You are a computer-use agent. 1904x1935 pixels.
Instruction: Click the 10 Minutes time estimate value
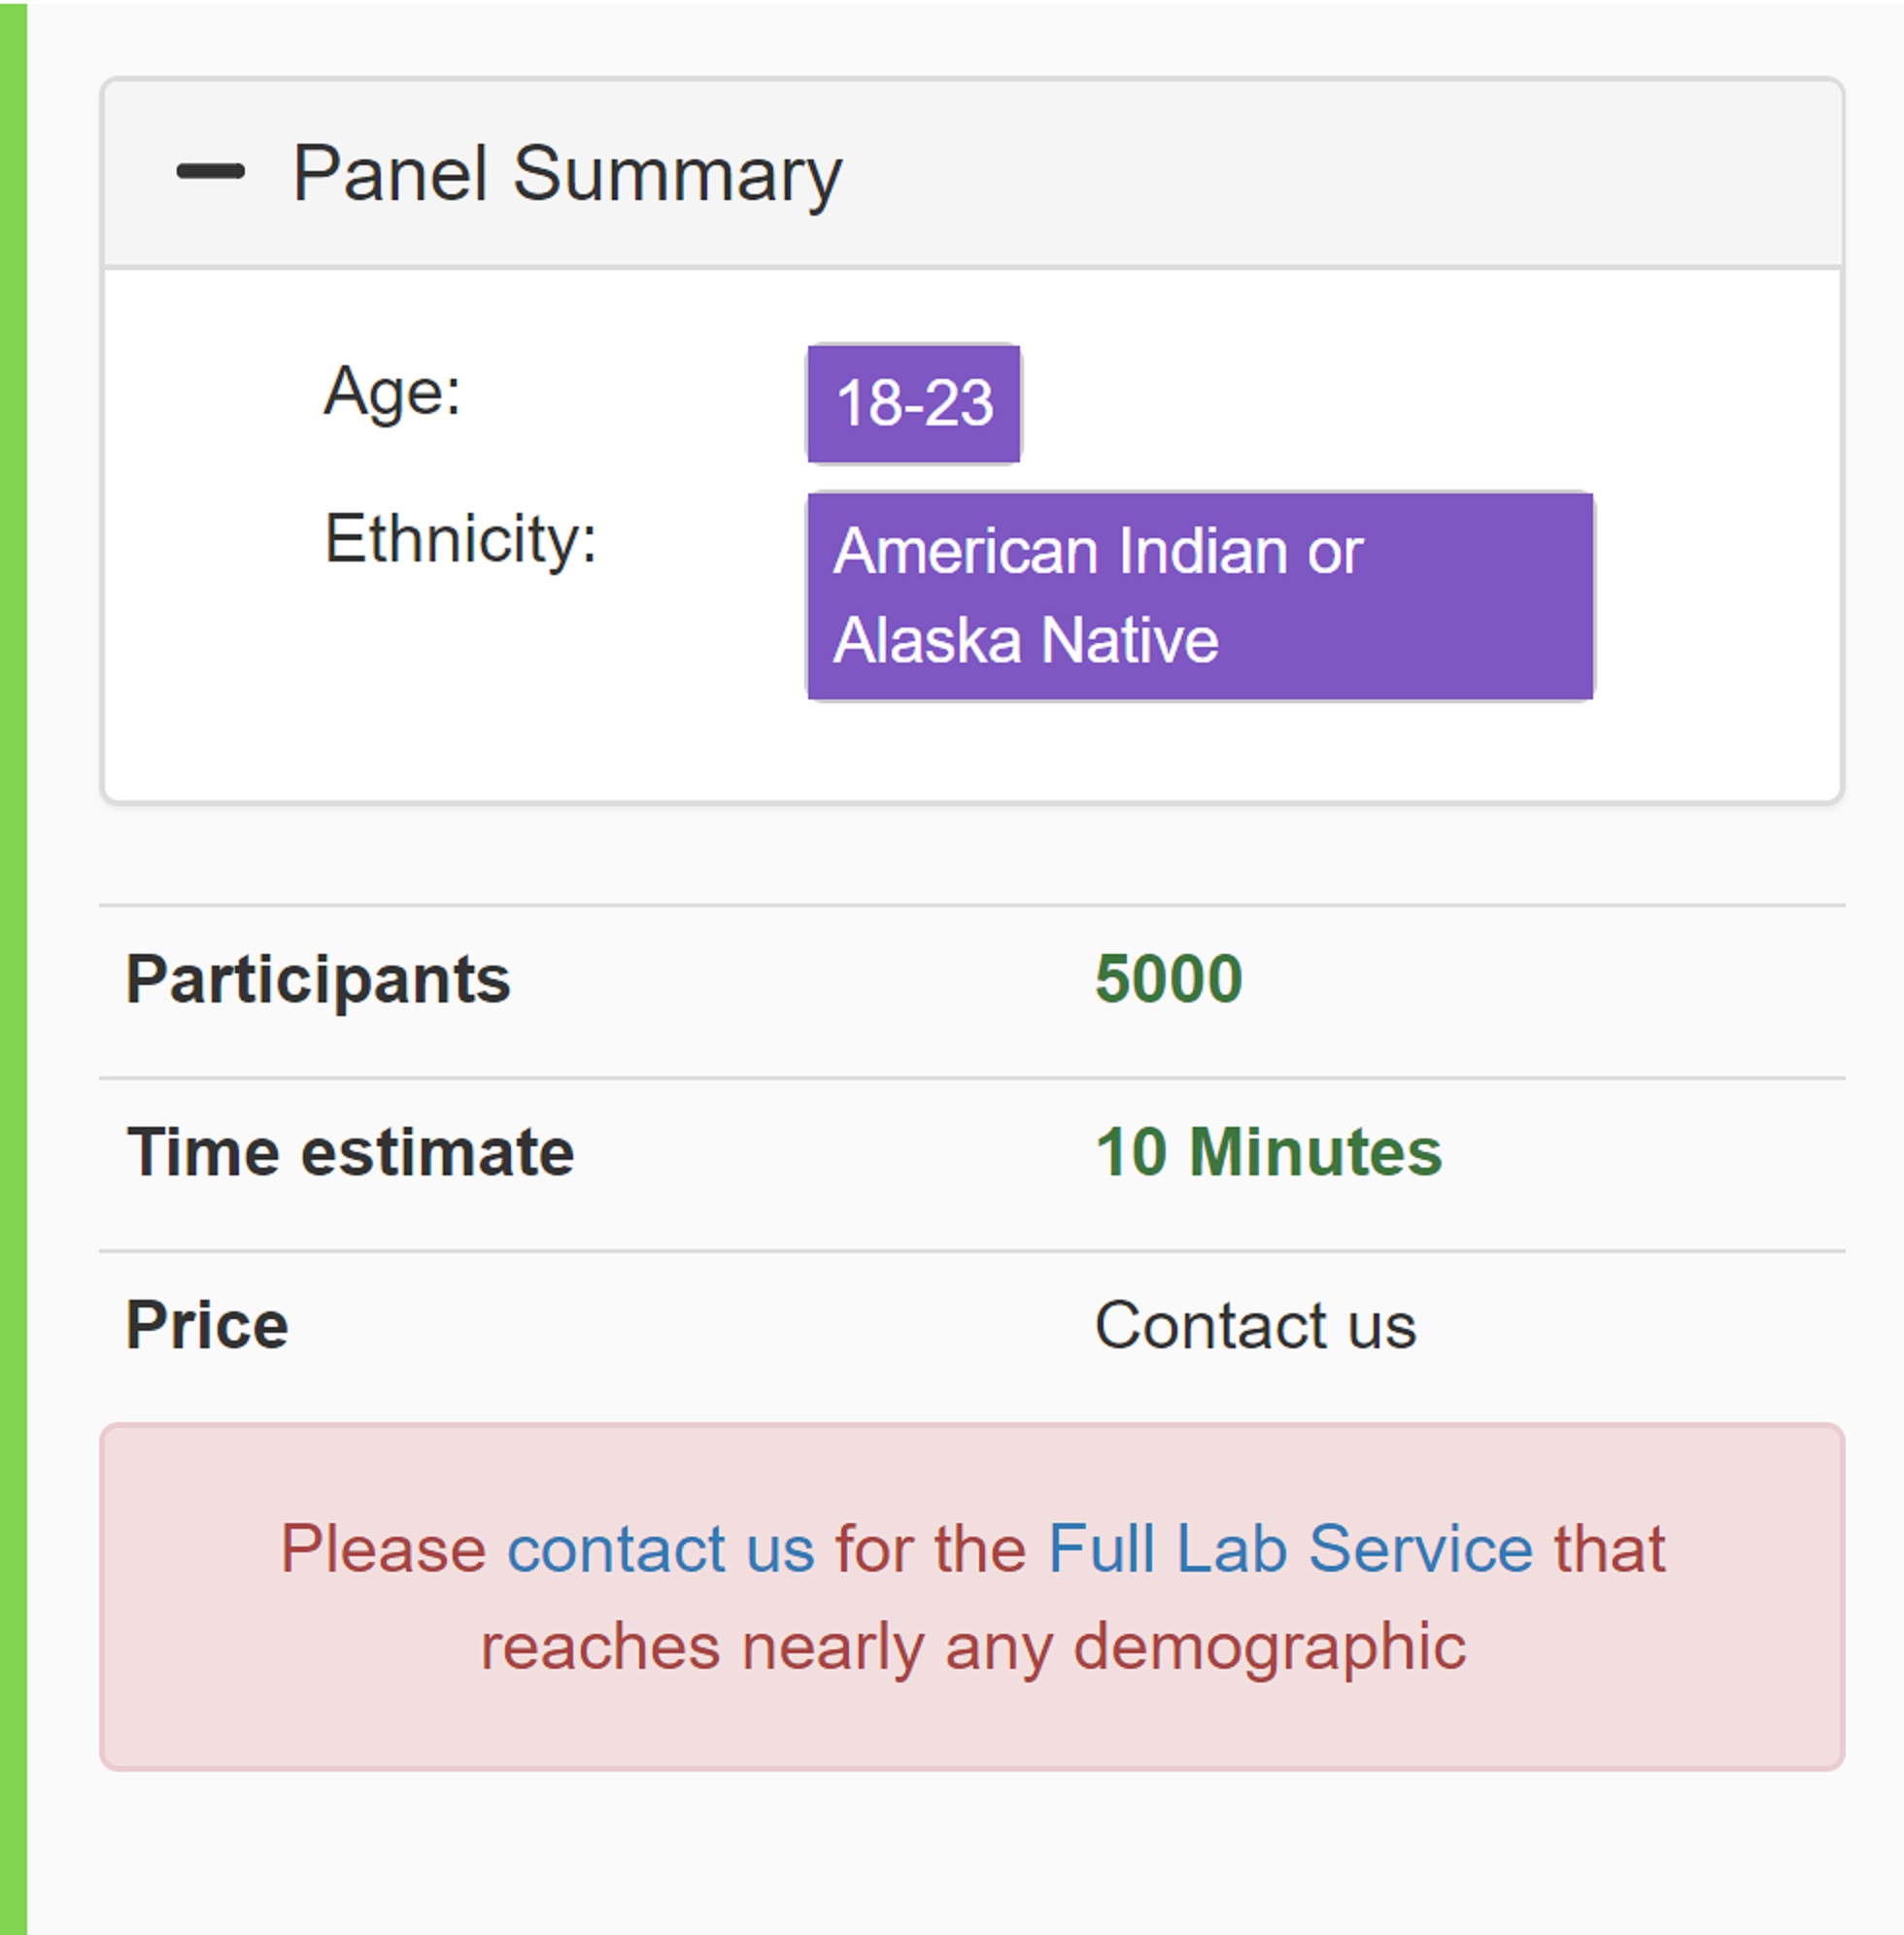coord(1269,1152)
